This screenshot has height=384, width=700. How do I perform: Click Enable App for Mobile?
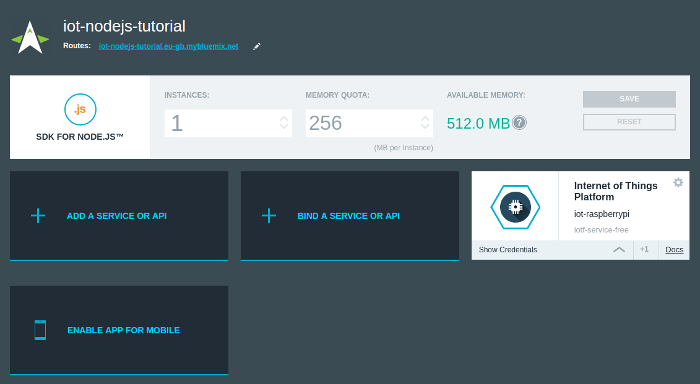[119, 330]
